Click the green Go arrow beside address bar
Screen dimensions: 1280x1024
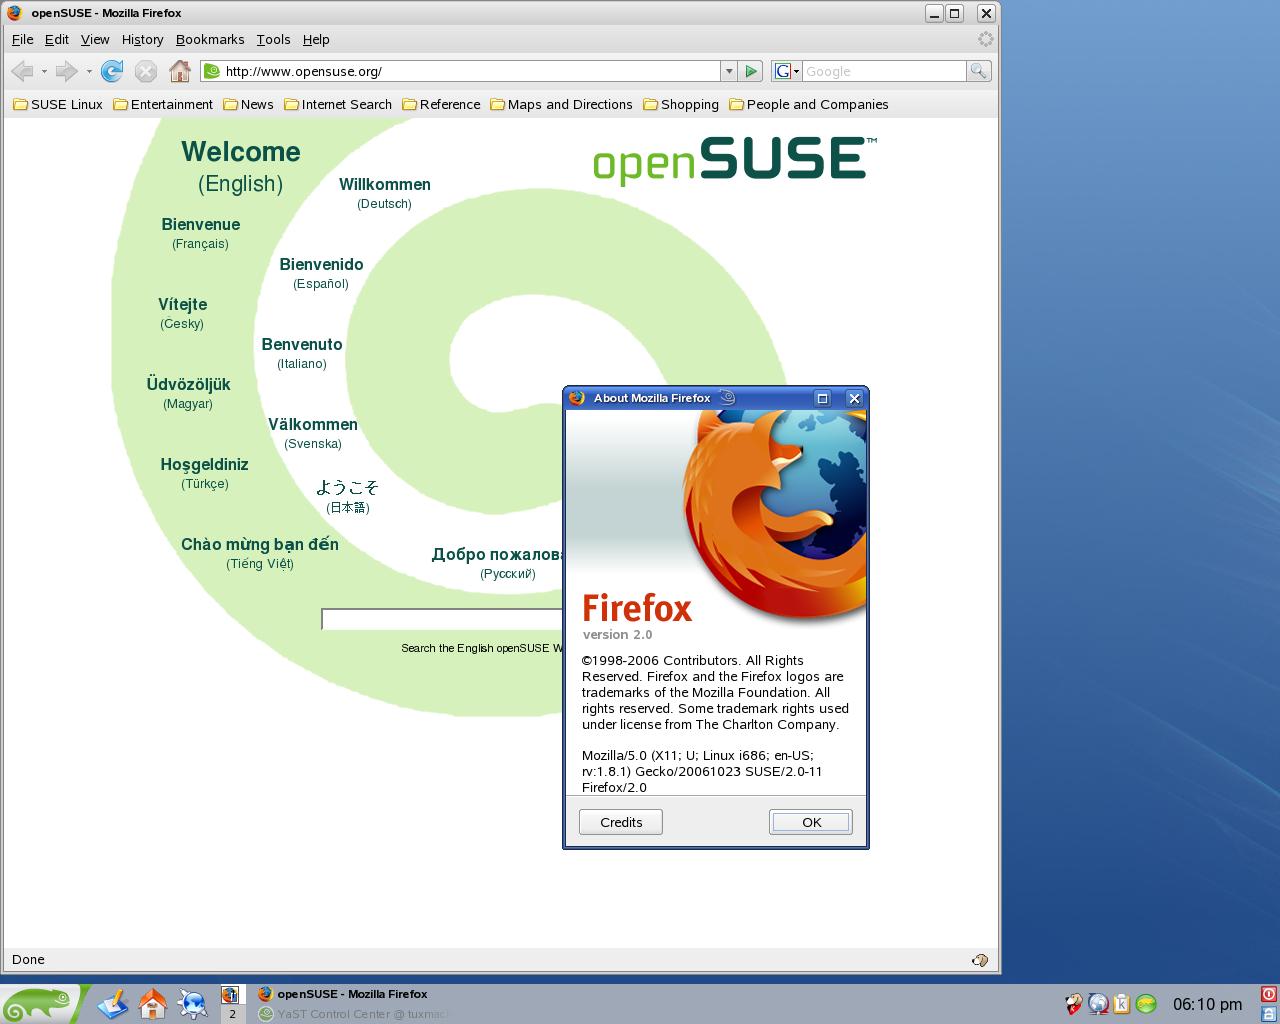coord(752,71)
